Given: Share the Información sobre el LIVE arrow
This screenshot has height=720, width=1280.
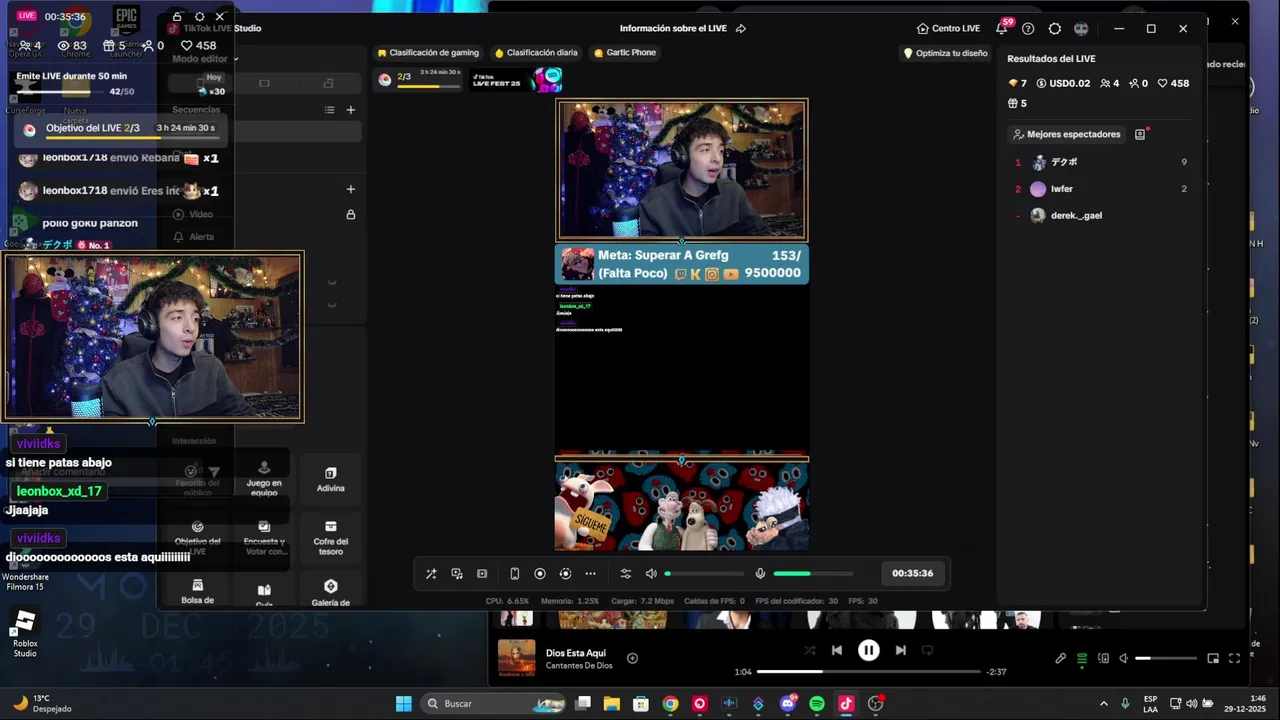Looking at the screenshot, I should point(741,29).
